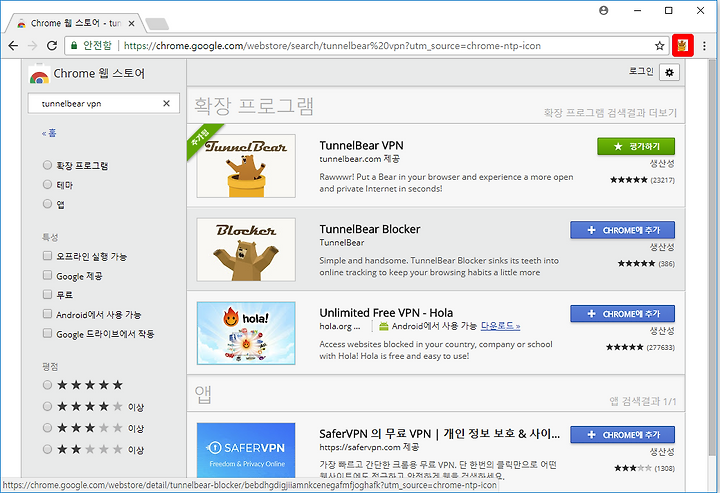720x493 pixels.
Task: Click the TunnelBear VPN star rating (23217)
Action: click(642, 180)
